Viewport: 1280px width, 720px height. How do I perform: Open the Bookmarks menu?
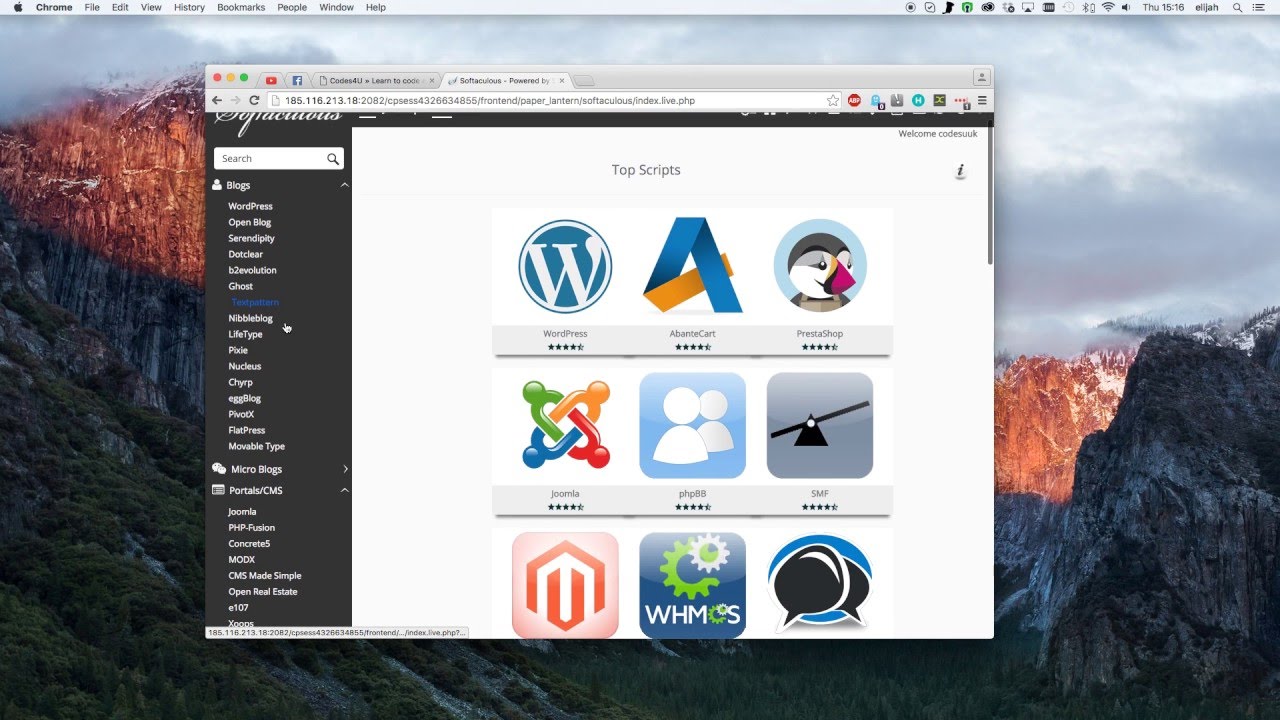(239, 7)
